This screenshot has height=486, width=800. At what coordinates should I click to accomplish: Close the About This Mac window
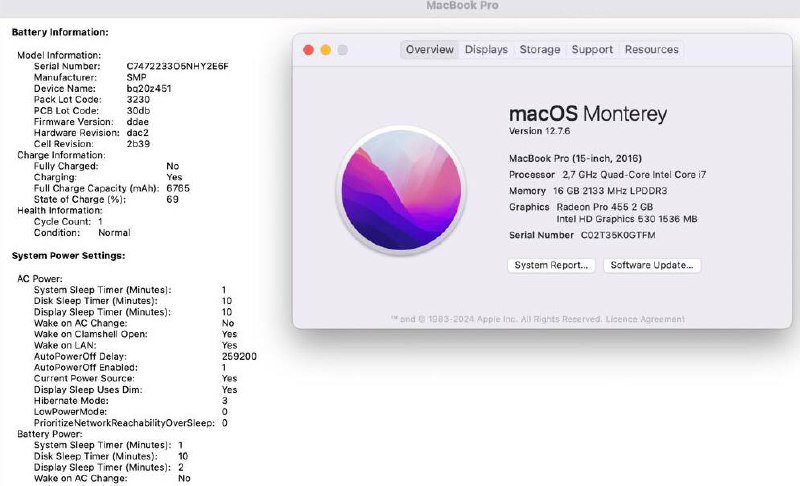pyautogui.click(x=308, y=50)
